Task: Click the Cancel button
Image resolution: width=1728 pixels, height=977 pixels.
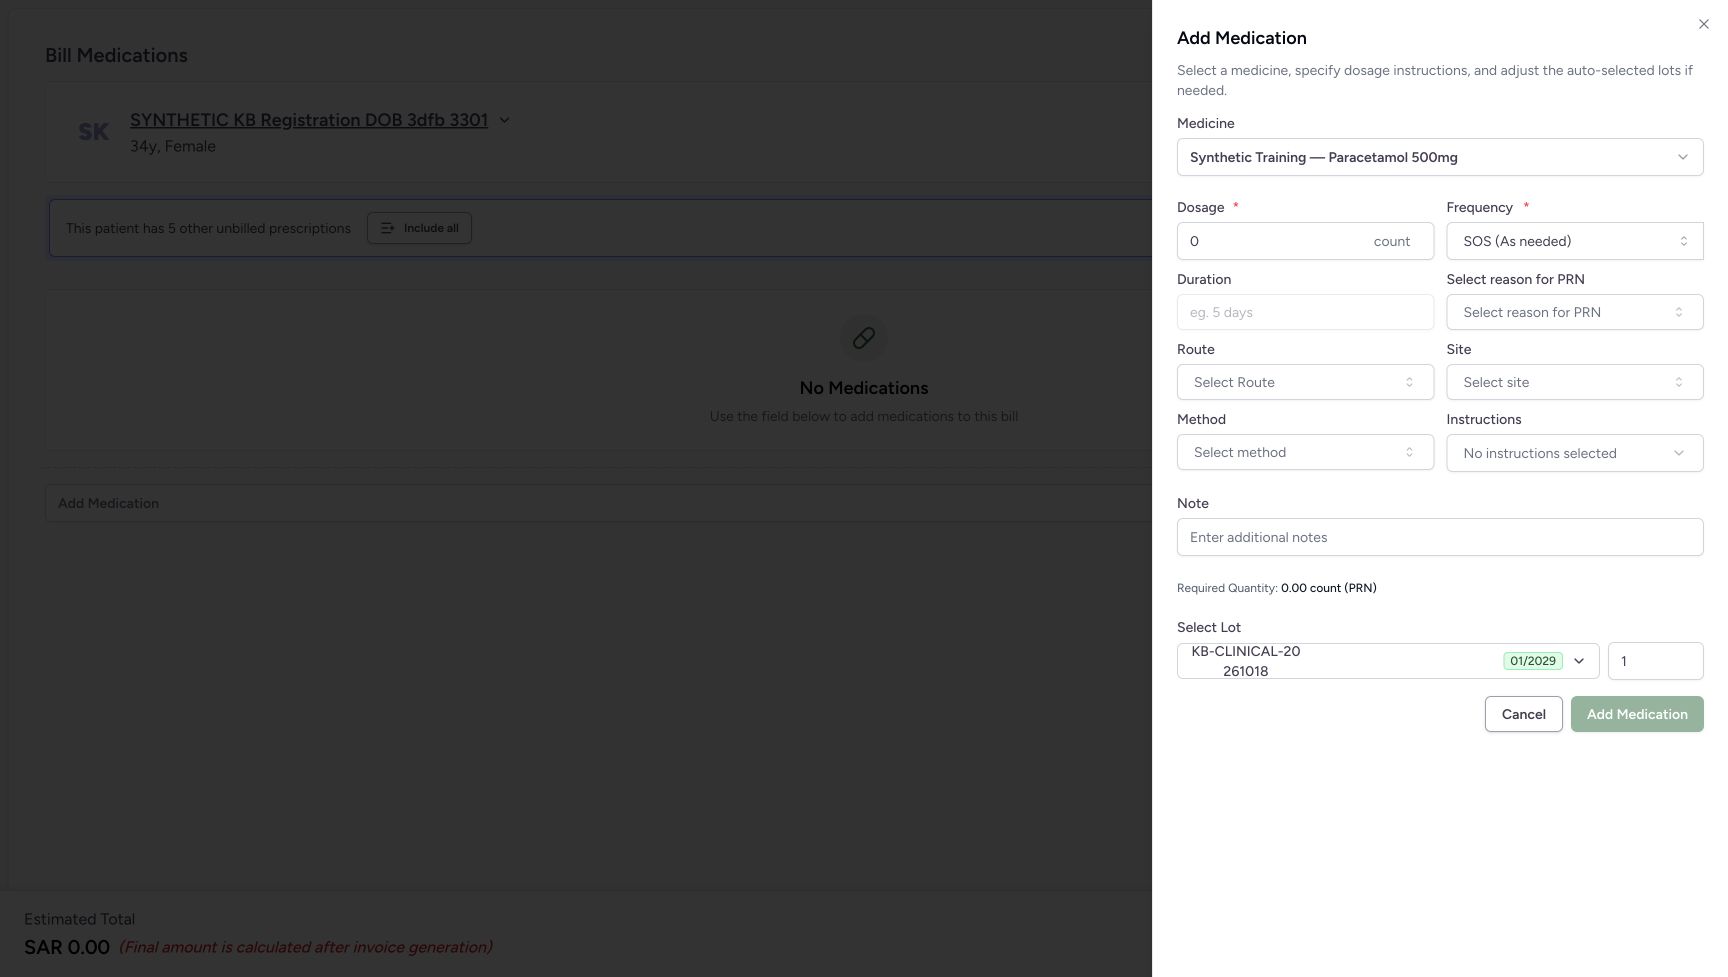Action: click(1523, 714)
